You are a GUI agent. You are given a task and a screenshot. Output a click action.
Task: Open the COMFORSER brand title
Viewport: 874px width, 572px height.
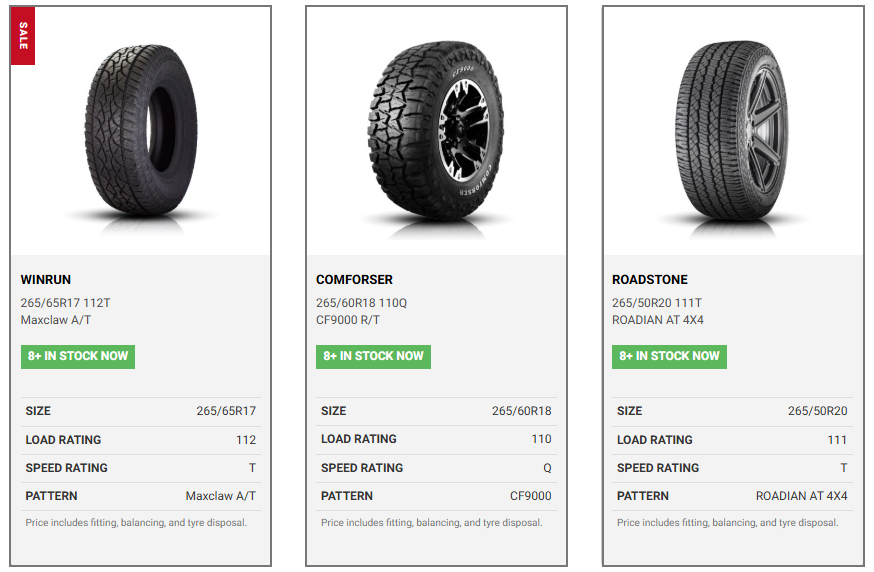tap(355, 280)
